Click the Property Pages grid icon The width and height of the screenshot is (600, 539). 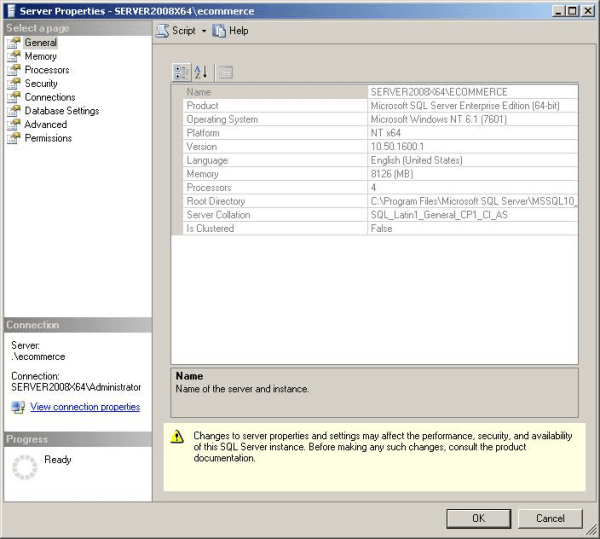(226, 72)
